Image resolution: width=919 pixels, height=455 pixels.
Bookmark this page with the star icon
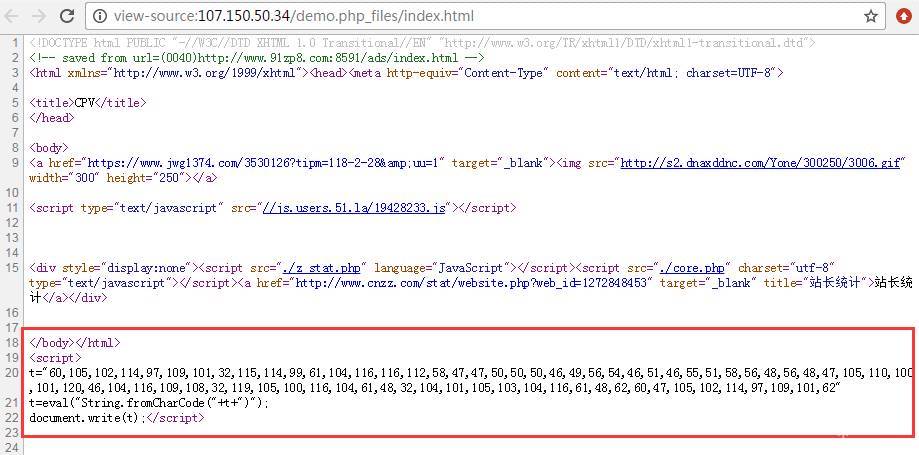(871, 16)
